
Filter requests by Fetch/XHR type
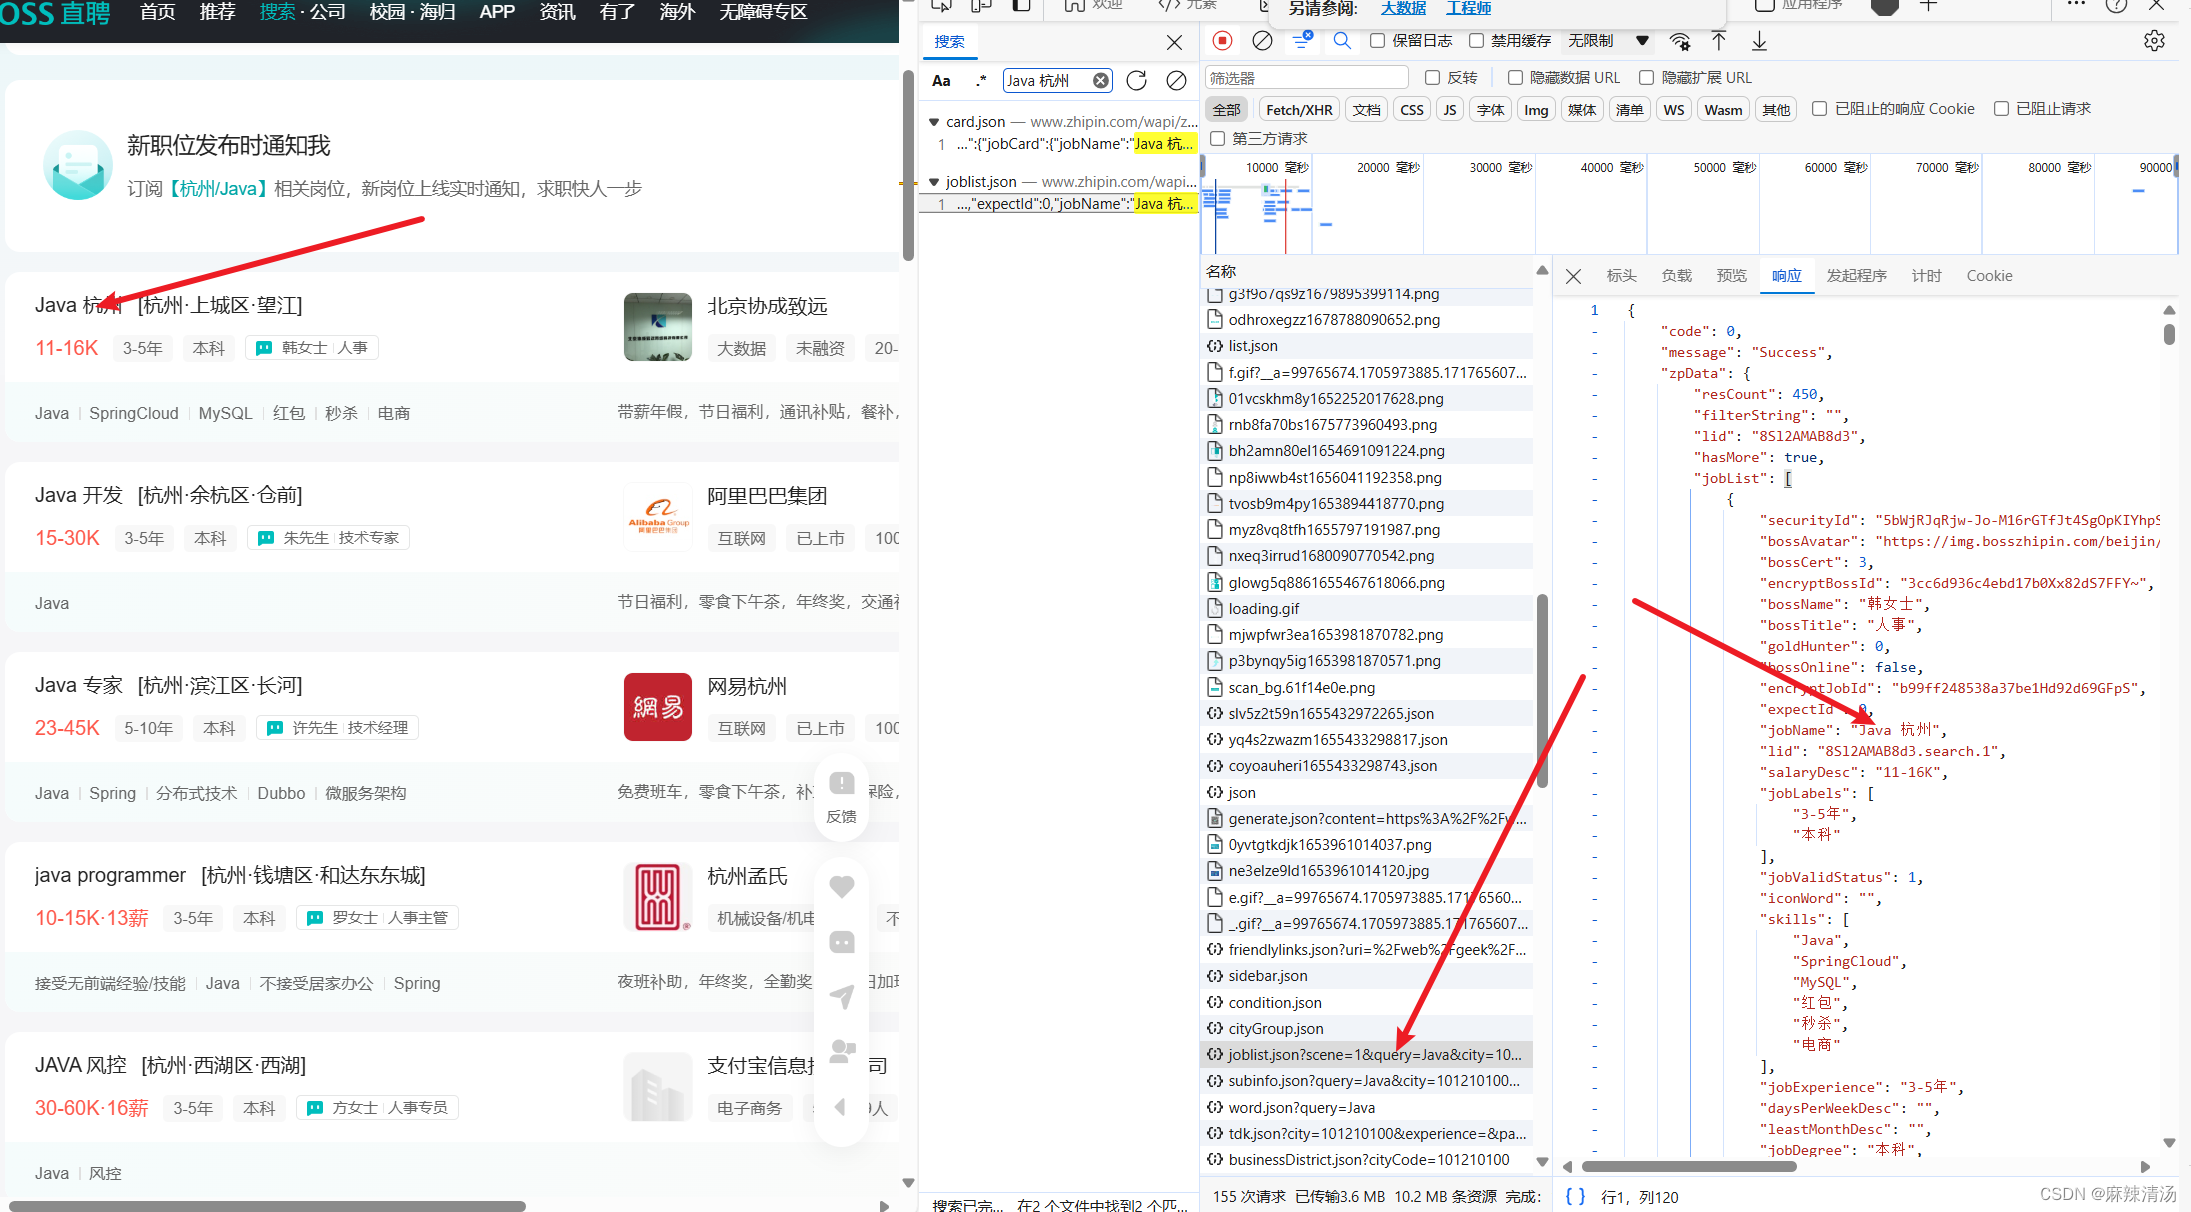[x=1299, y=110]
